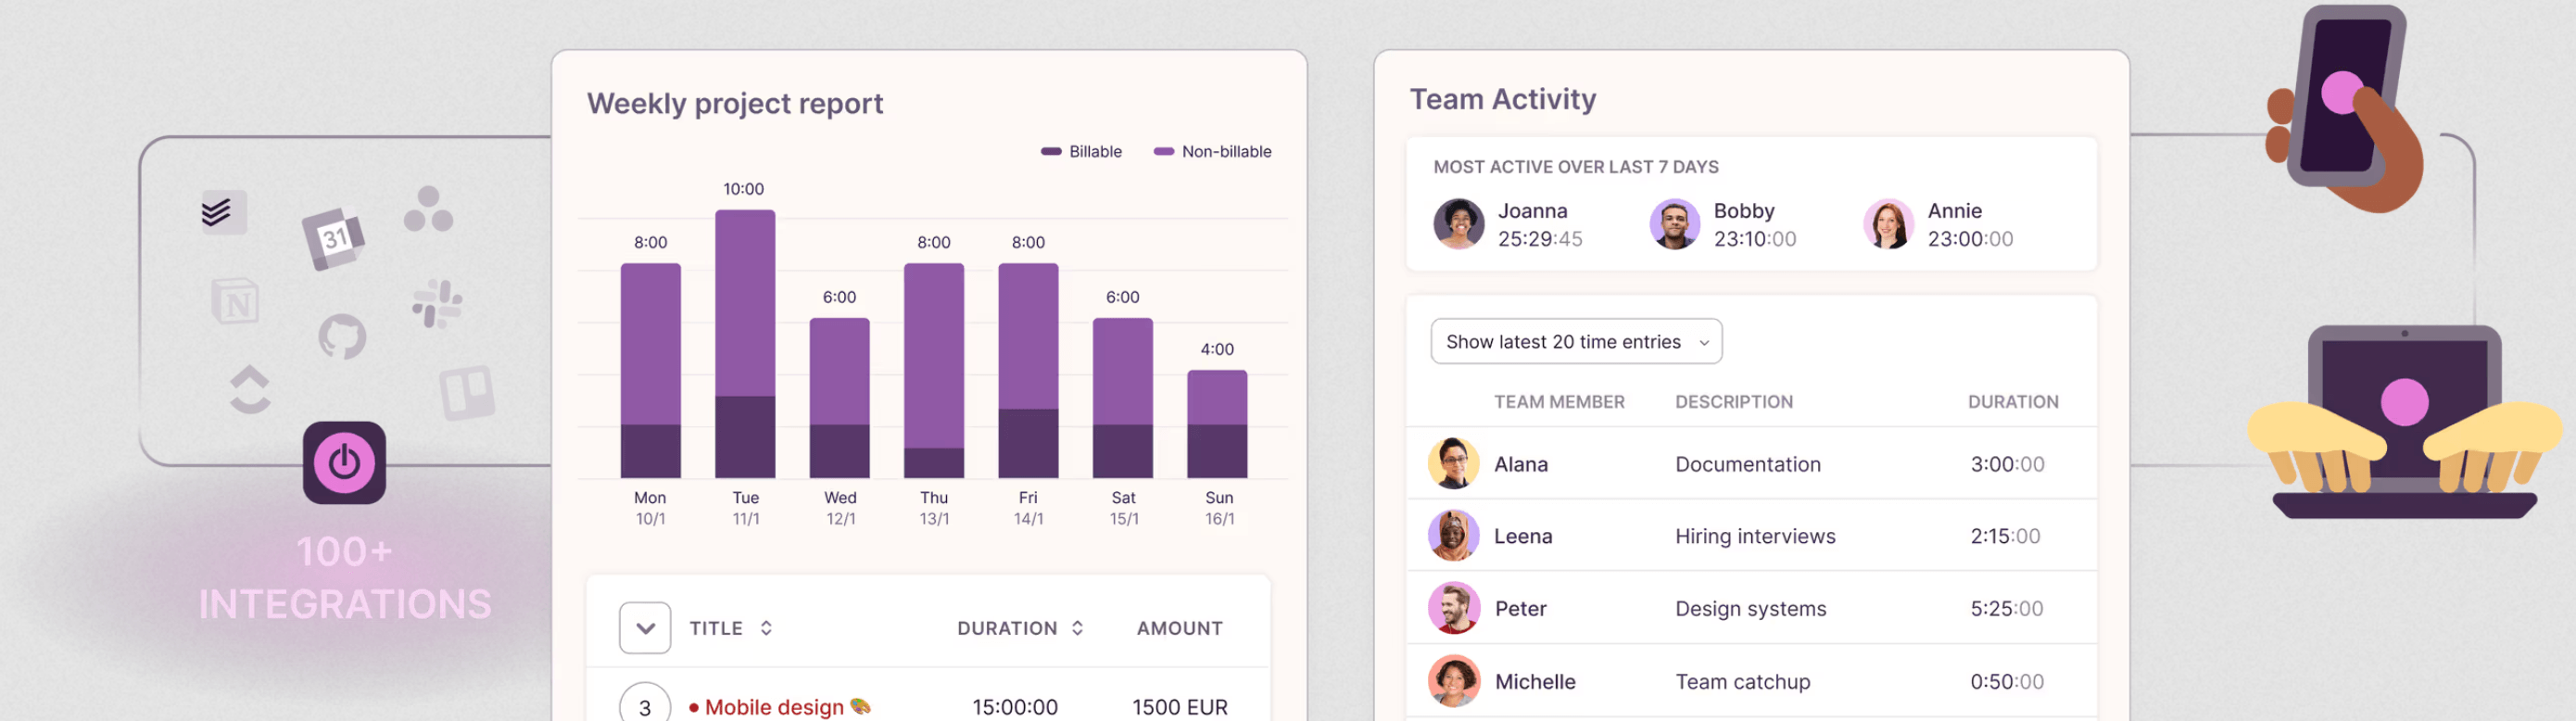Viewport: 2576px width, 721px height.
Task: Click the Google Calendar 31 icon
Action: (x=334, y=239)
